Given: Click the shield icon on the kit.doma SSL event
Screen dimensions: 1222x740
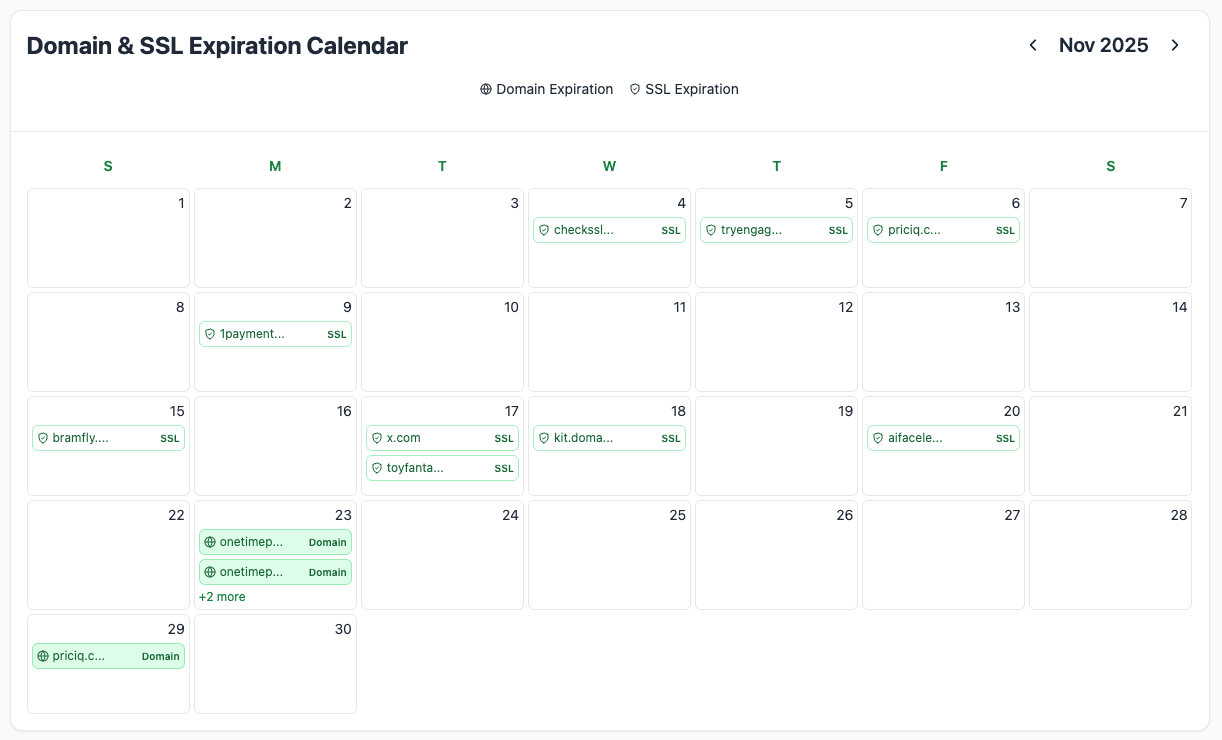Looking at the screenshot, I should [x=543, y=438].
